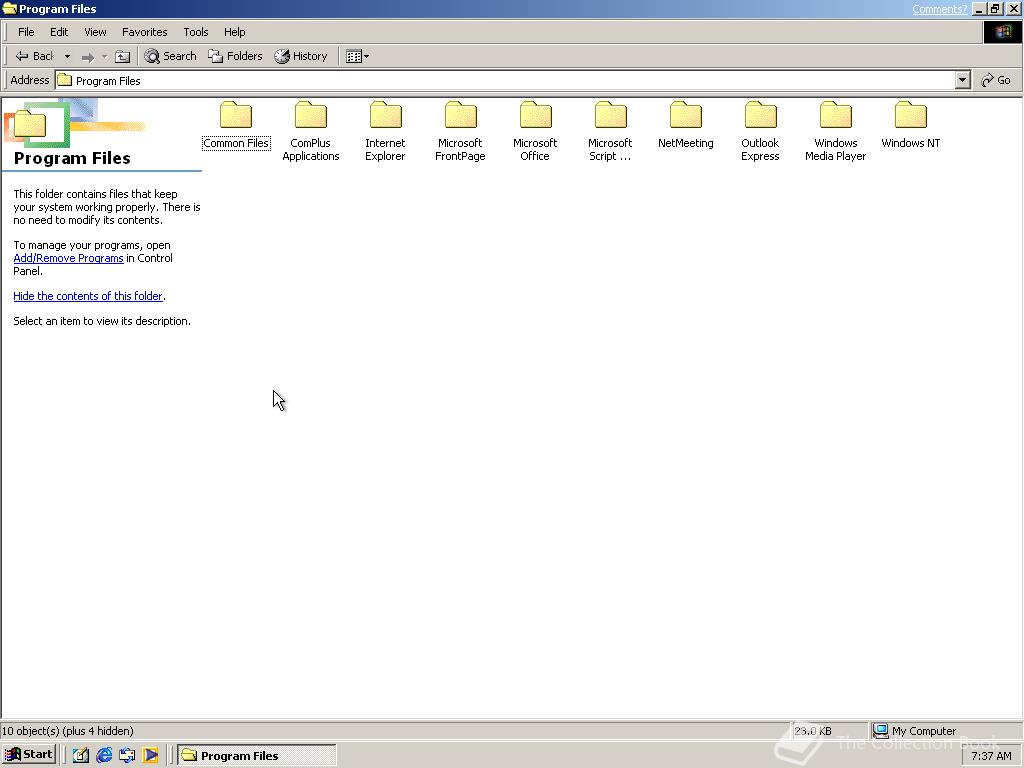Open the Edit menu
The width and height of the screenshot is (1024, 768).
click(x=59, y=32)
